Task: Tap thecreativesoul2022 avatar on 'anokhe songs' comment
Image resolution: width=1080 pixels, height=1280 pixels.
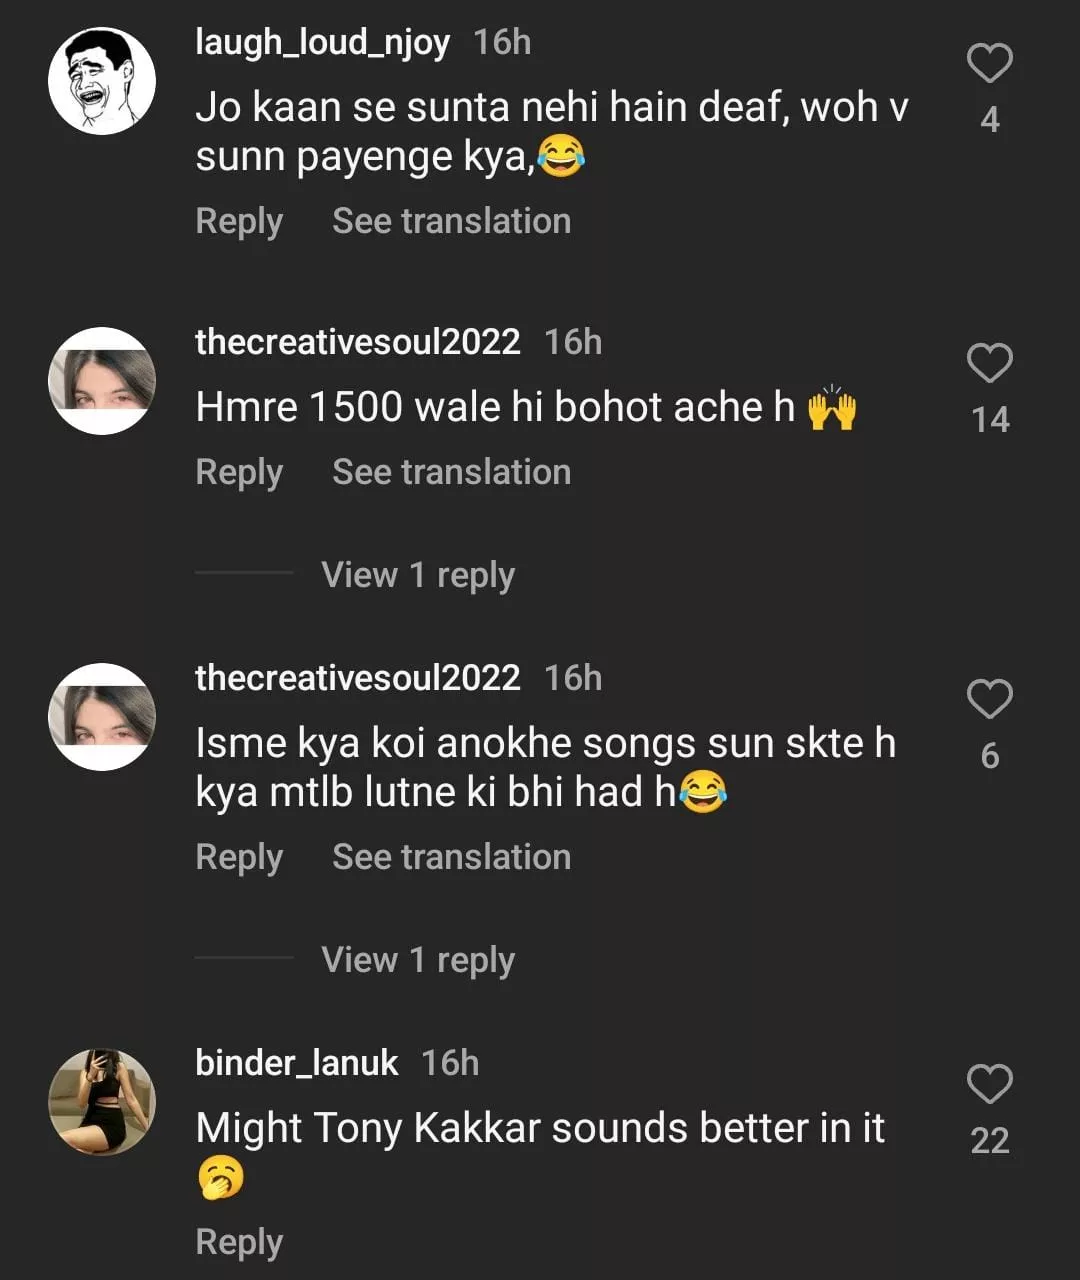Action: [x=102, y=717]
